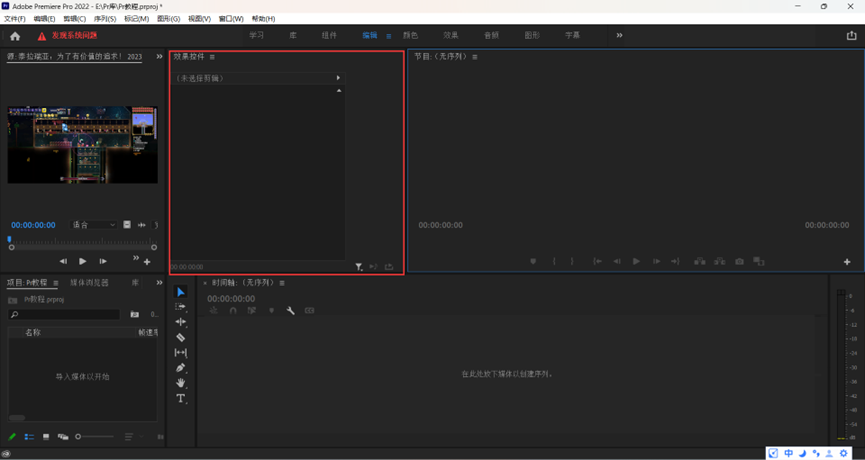
Task: Switch to the 颜色 workspace tab
Action: [x=410, y=35]
